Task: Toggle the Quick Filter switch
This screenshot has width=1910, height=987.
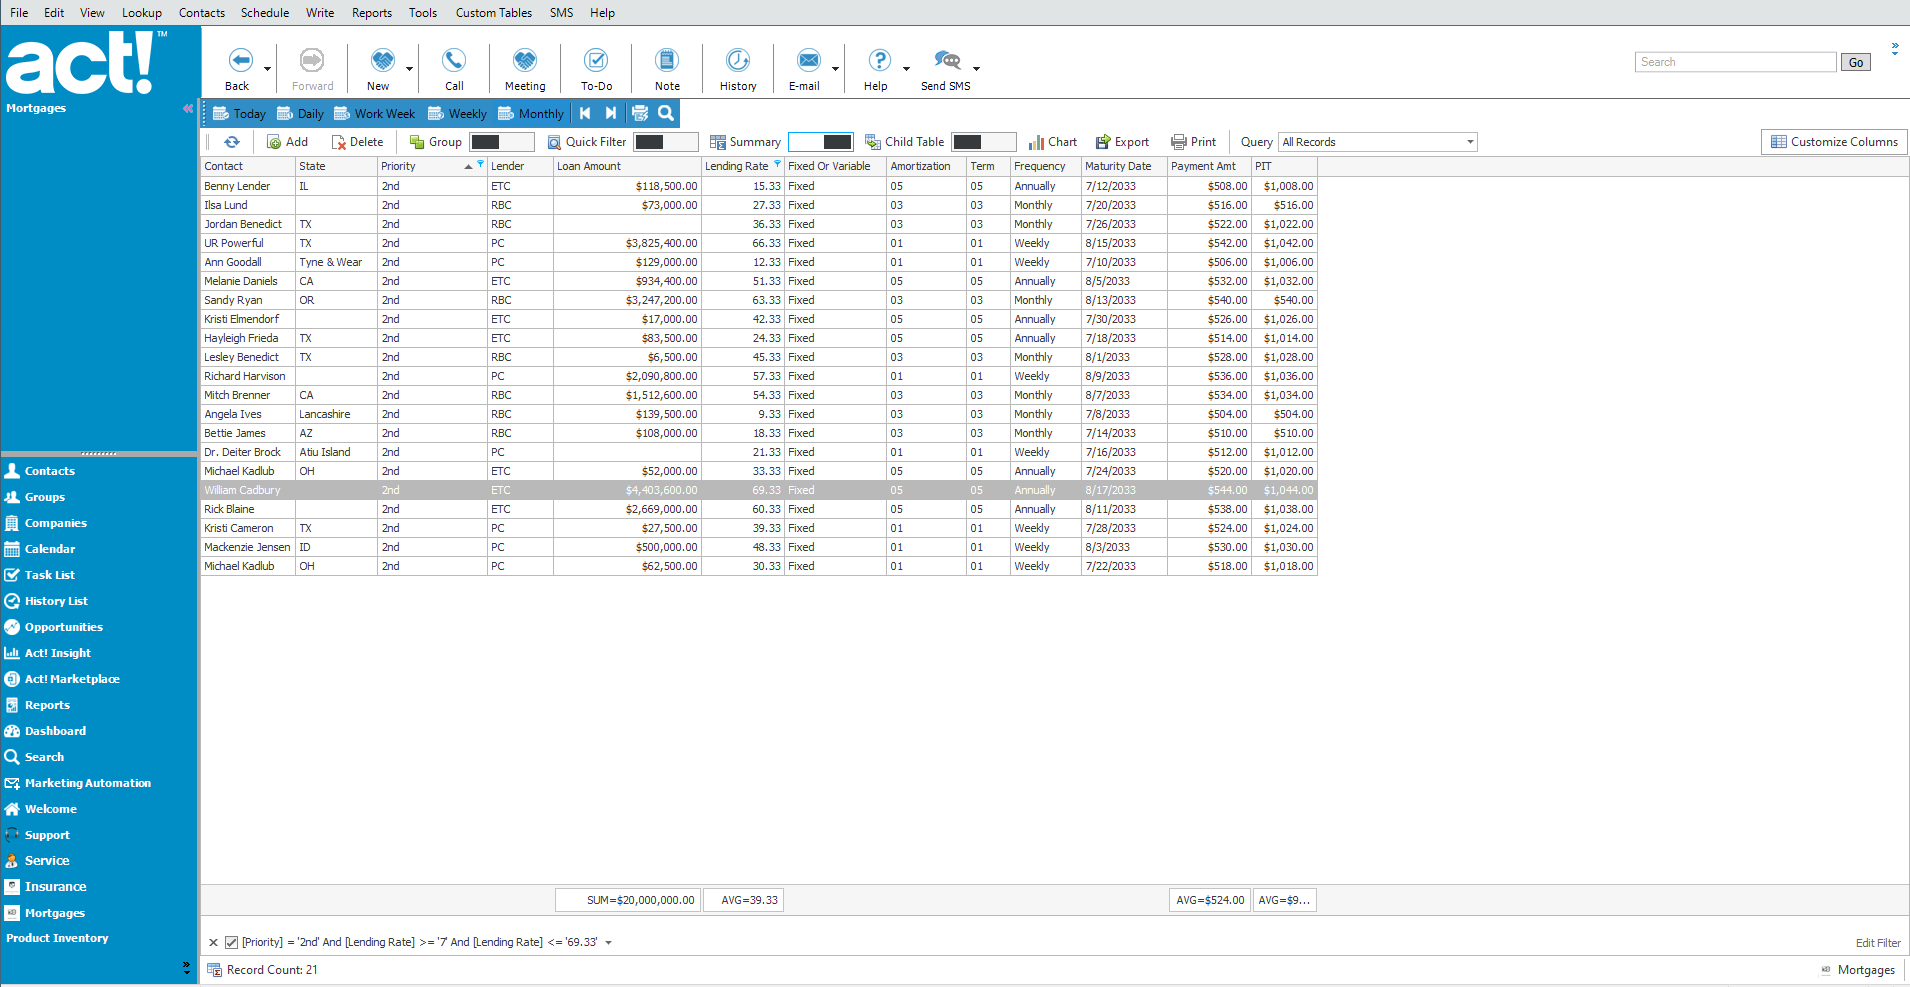Action: (x=665, y=142)
